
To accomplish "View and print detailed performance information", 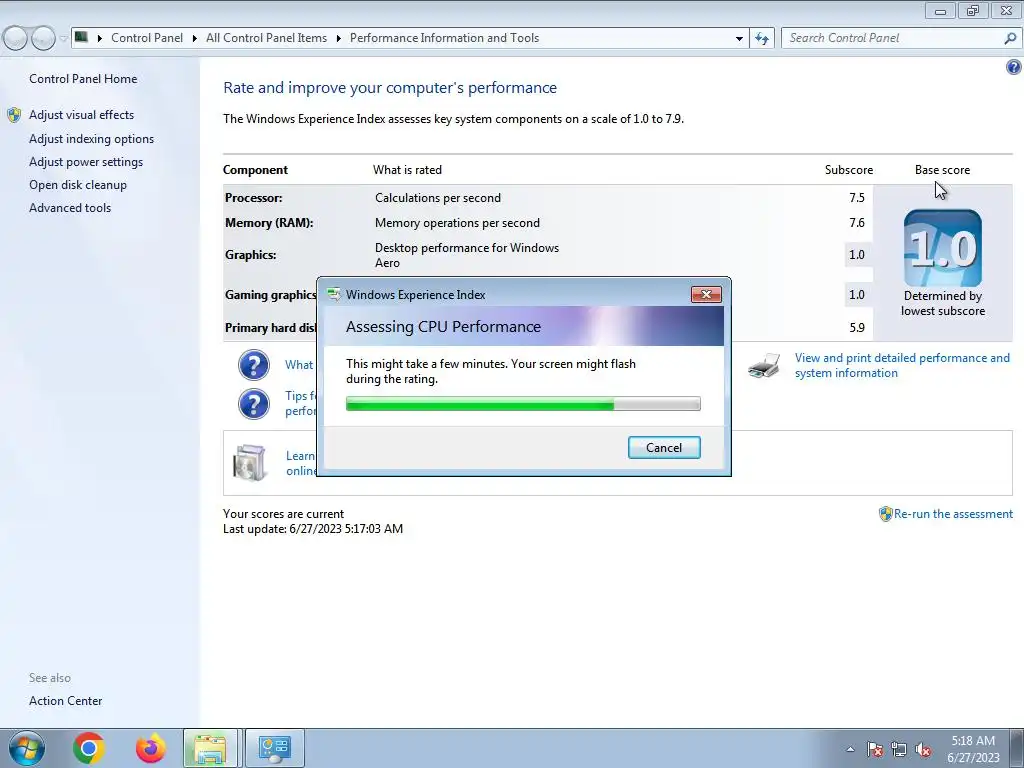I will click(x=902, y=366).
